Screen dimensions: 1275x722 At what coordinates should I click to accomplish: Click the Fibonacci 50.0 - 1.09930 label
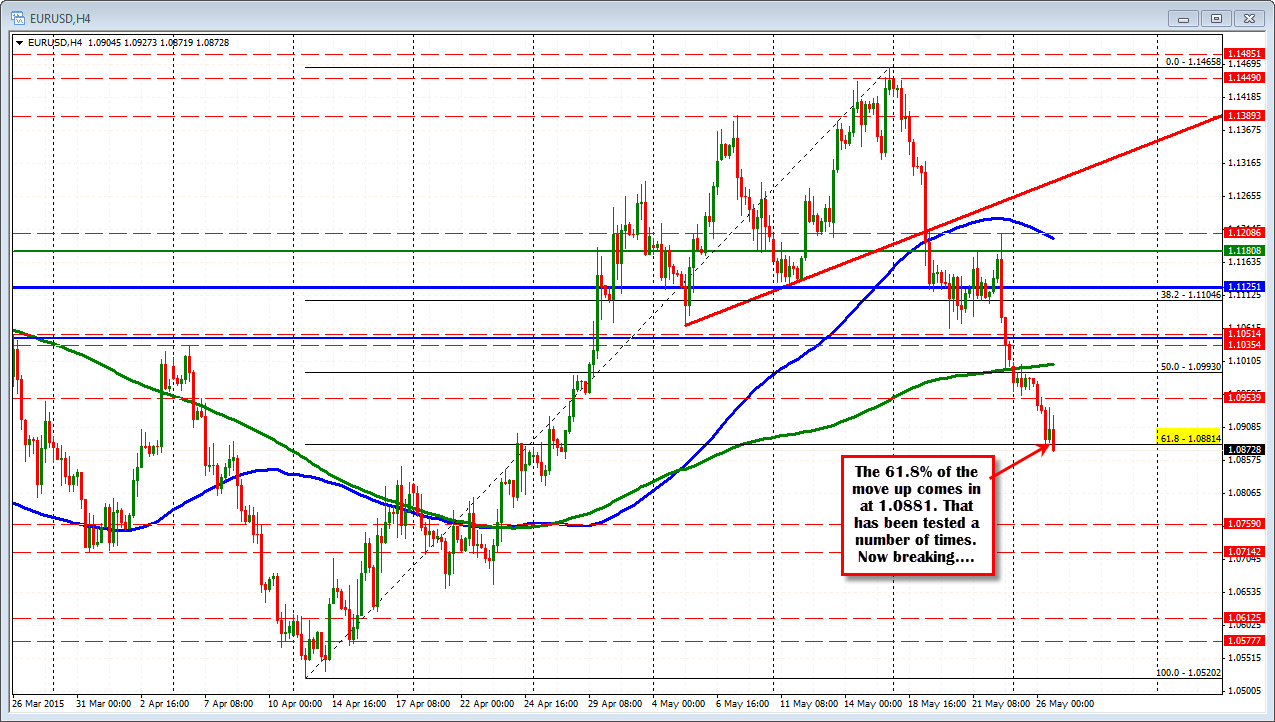1191,367
